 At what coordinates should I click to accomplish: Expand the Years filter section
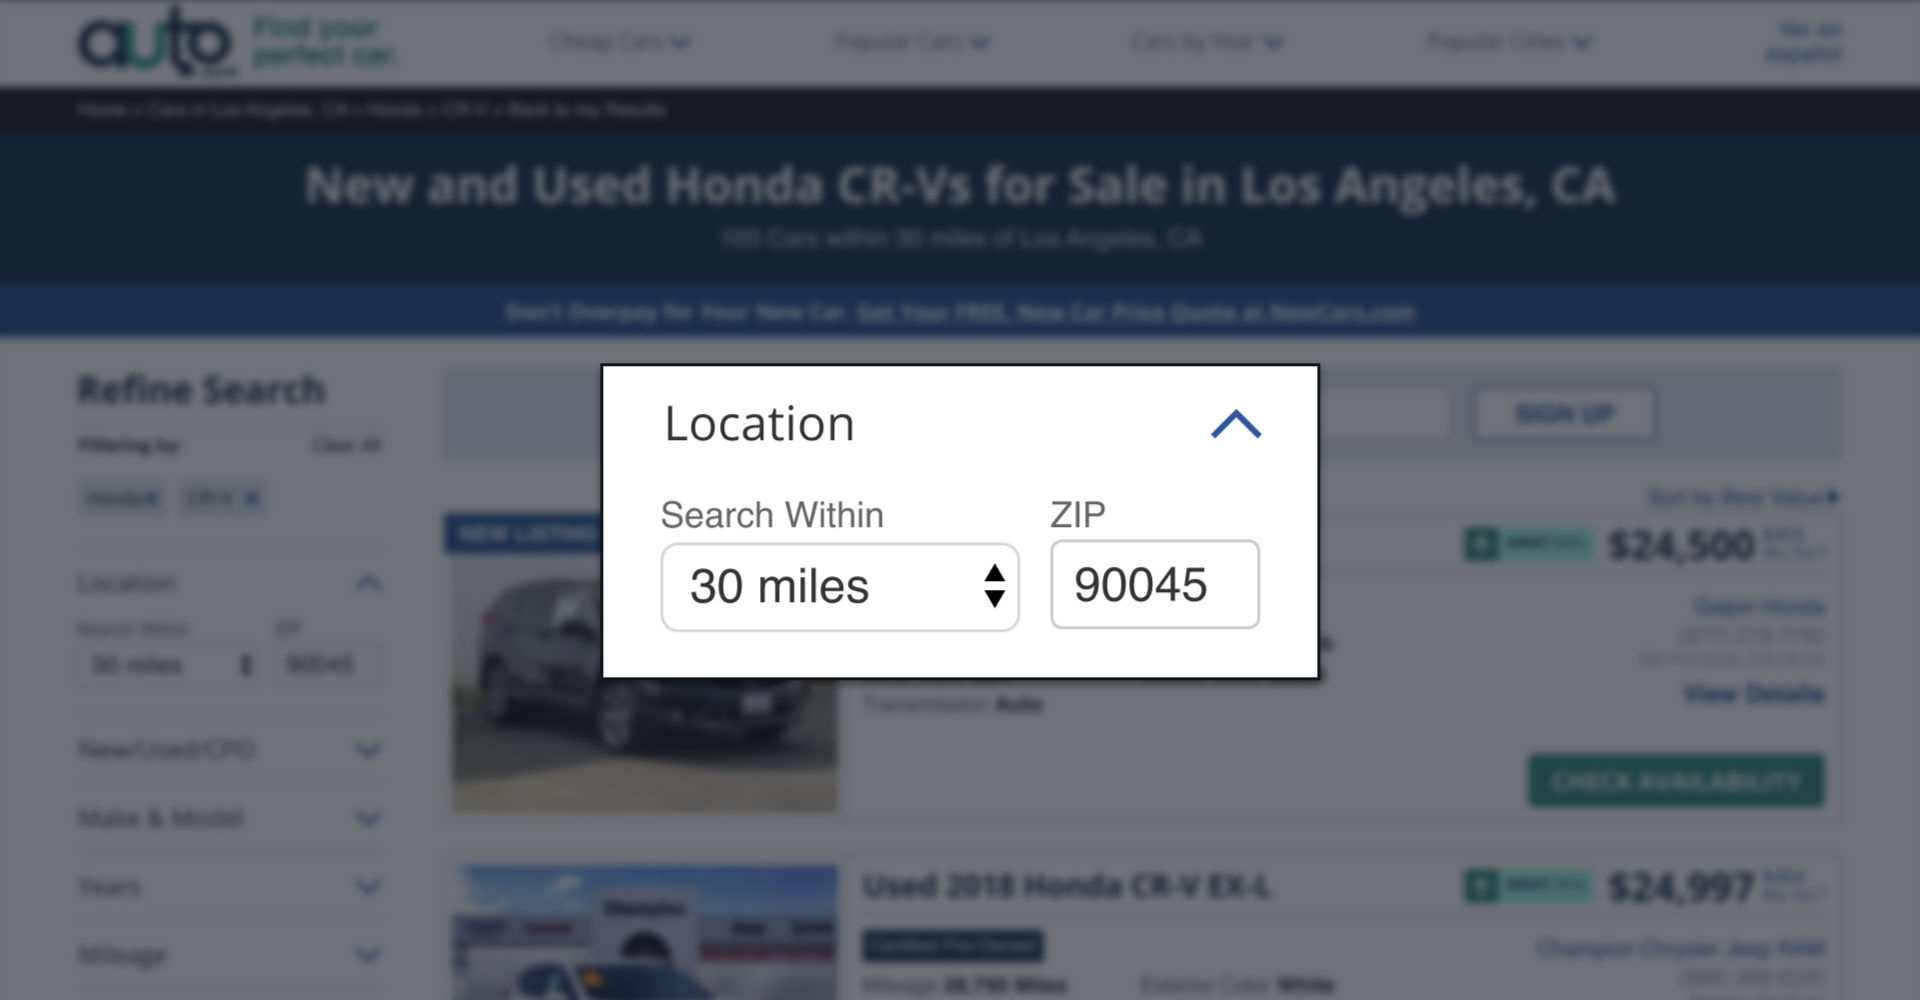pyautogui.click(x=369, y=887)
